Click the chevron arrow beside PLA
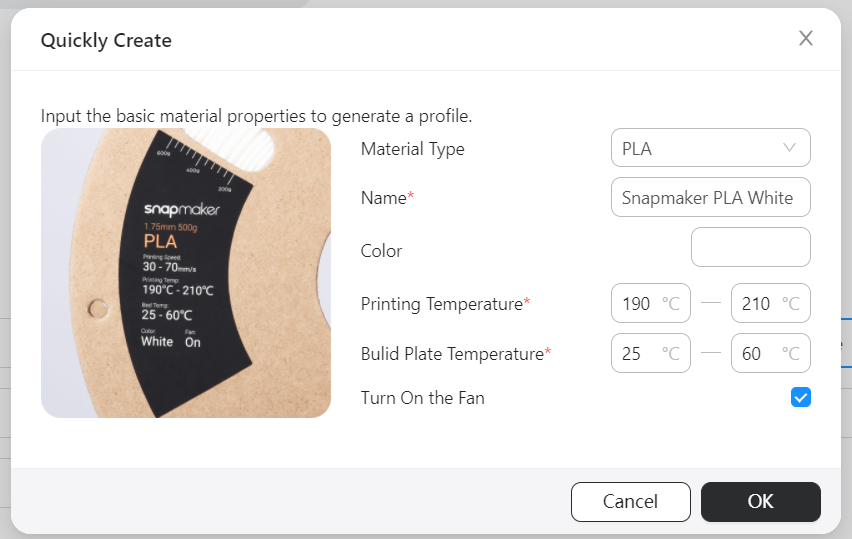Image resolution: width=852 pixels, height=539 pixels. (x=790, y=148)
